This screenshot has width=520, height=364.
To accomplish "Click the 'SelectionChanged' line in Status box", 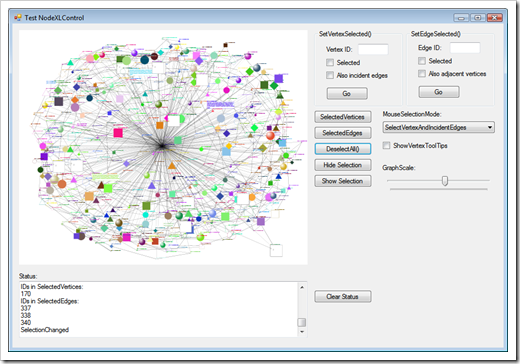I will point(45,330).
